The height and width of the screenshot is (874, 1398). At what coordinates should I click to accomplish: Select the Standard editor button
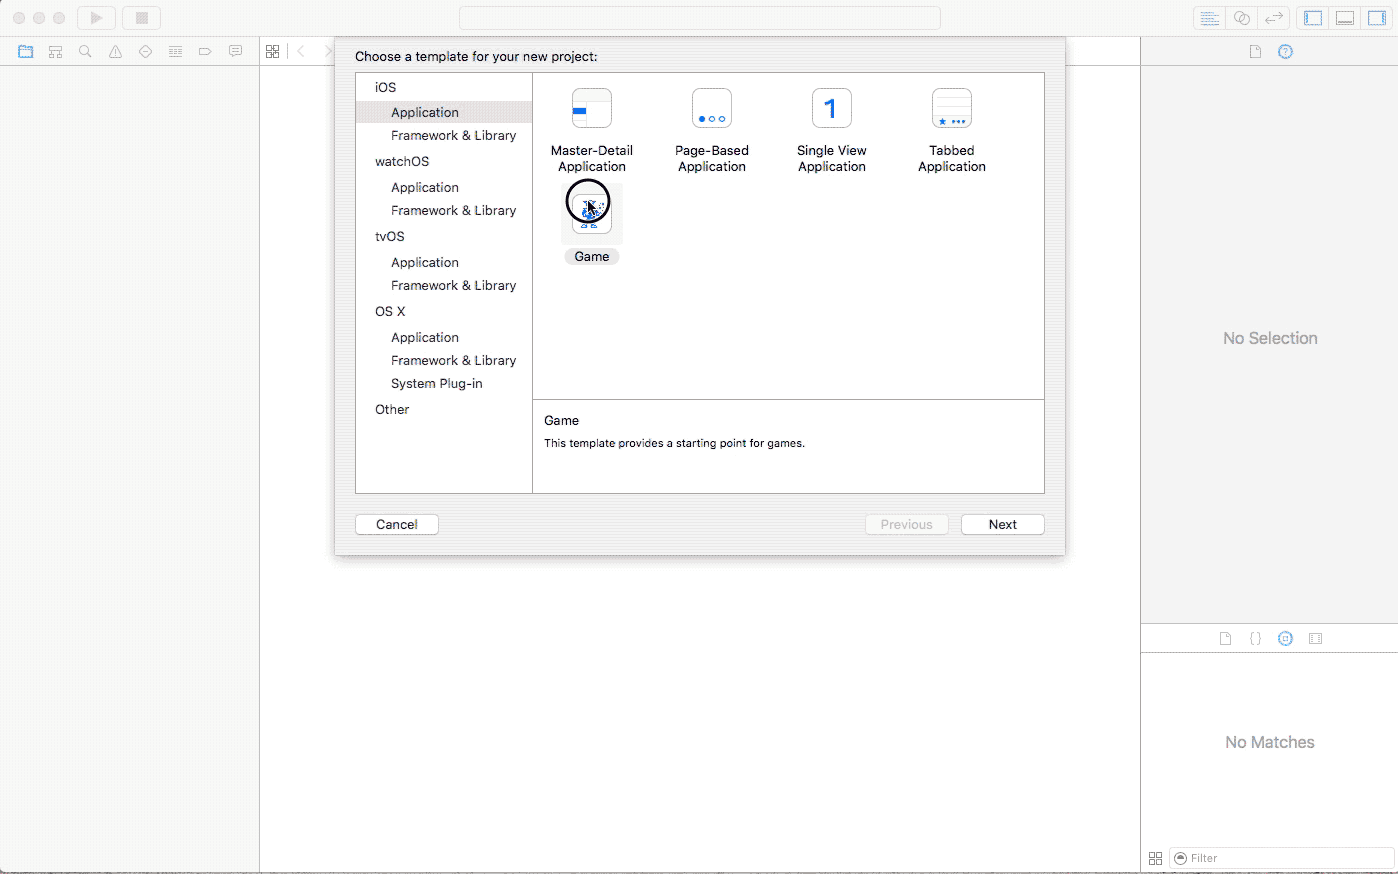(1210, 18)
